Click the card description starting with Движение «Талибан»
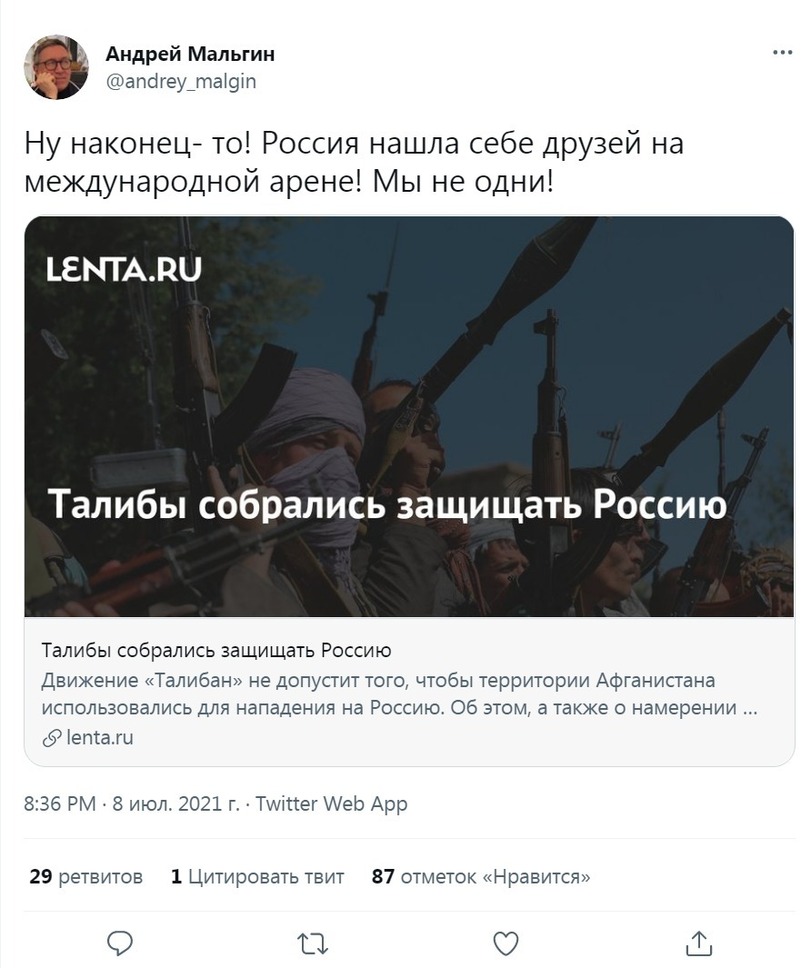The height and width of the screenshot is (968, 811). 400,695
